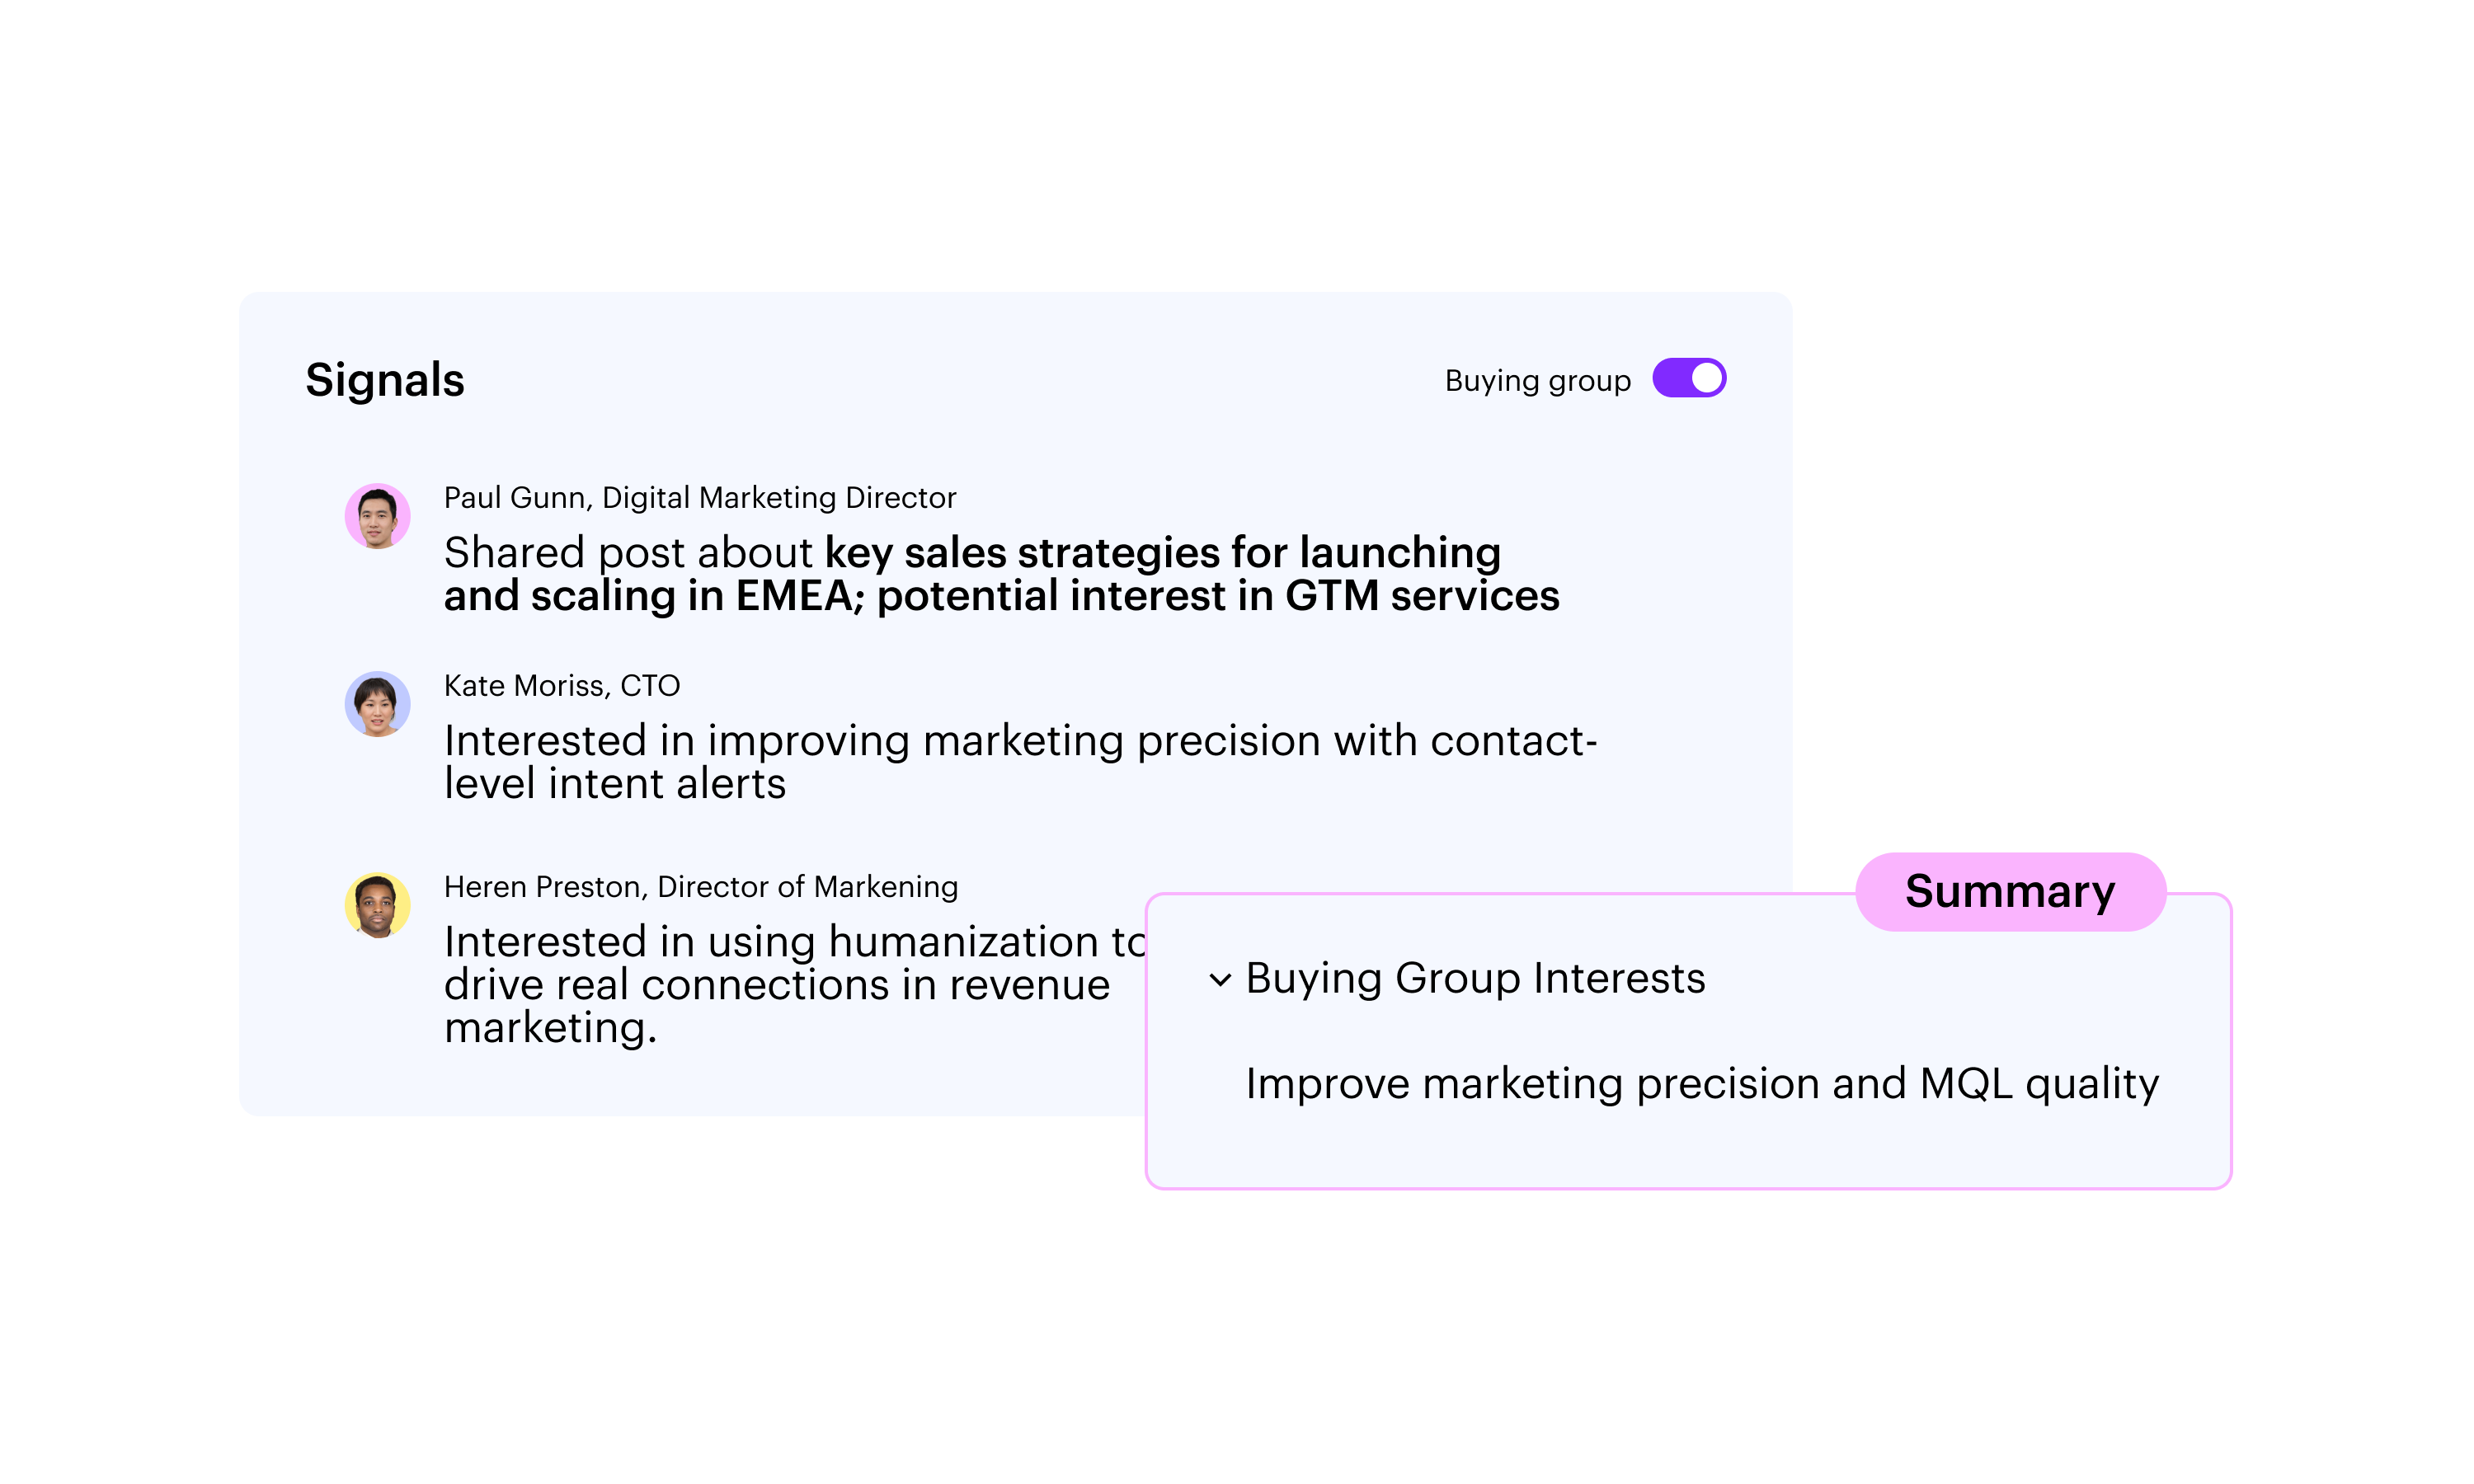Viewport: 2474px width, 1484px height.
Task: Click the Buying Group Interests heading
Action: pos(1475,978)
